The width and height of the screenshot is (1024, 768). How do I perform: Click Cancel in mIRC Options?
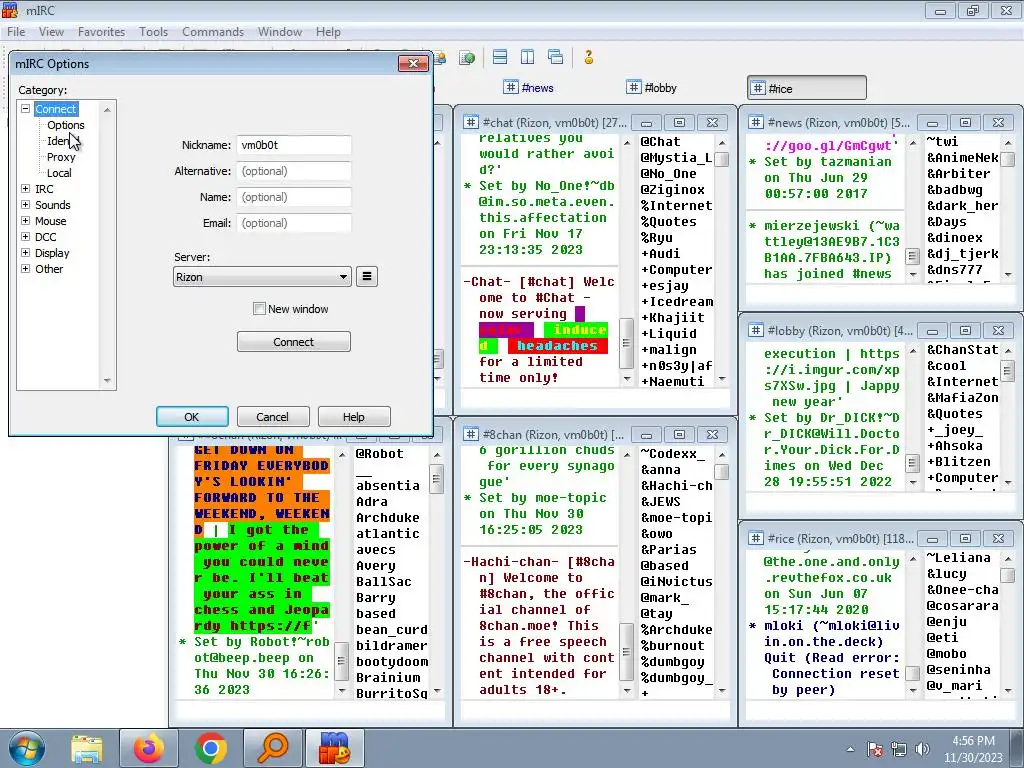click(272, 417)
